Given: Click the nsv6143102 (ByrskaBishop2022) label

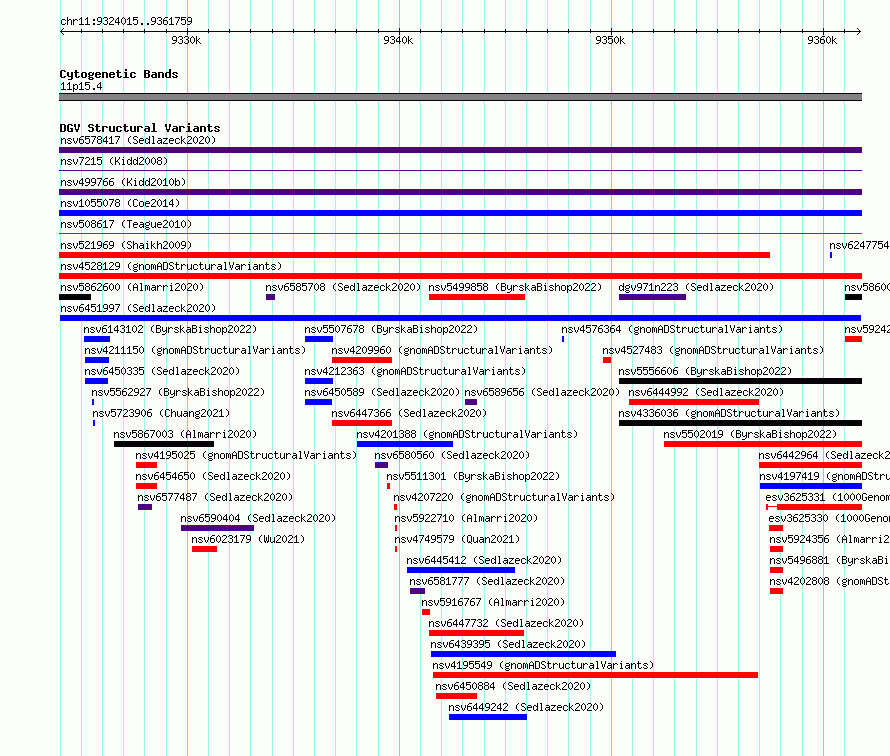Looking at the screenshot, I should click(170, 329).
